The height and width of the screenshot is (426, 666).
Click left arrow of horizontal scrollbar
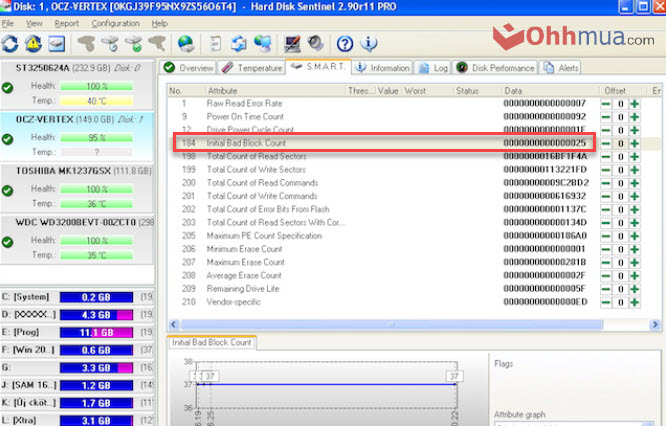(x=173, y=324)
